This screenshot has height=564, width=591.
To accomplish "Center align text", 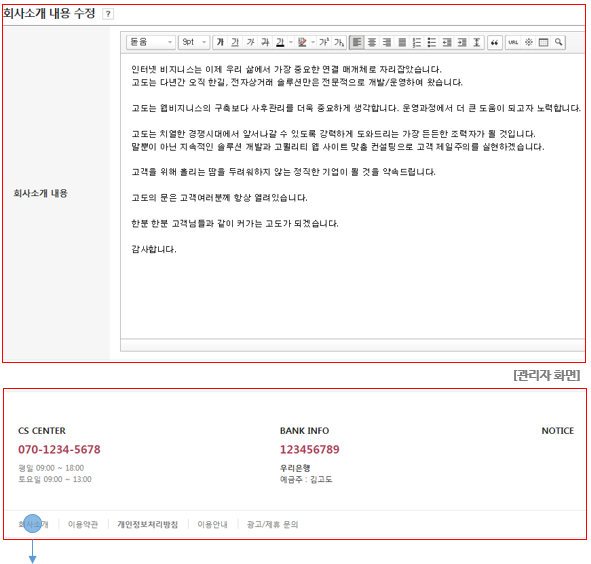I will (x=372, y=42).
